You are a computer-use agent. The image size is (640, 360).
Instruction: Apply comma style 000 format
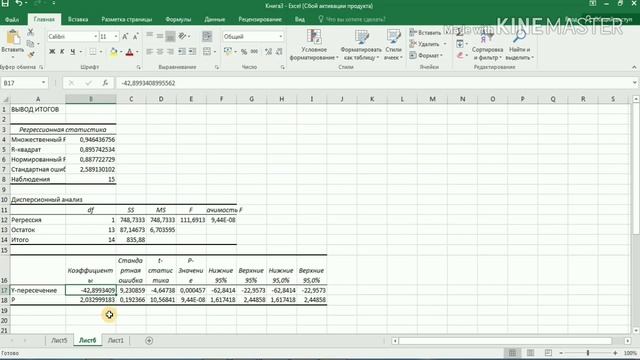pos(254,52)
